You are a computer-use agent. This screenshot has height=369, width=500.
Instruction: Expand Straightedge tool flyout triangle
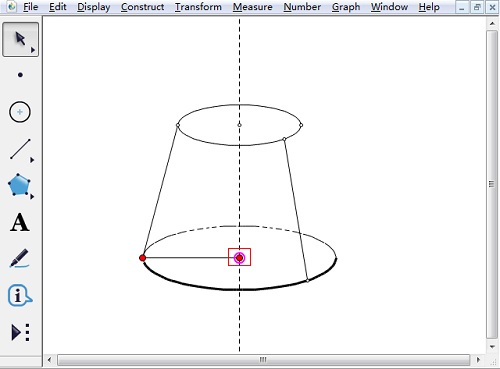point(32,160)
